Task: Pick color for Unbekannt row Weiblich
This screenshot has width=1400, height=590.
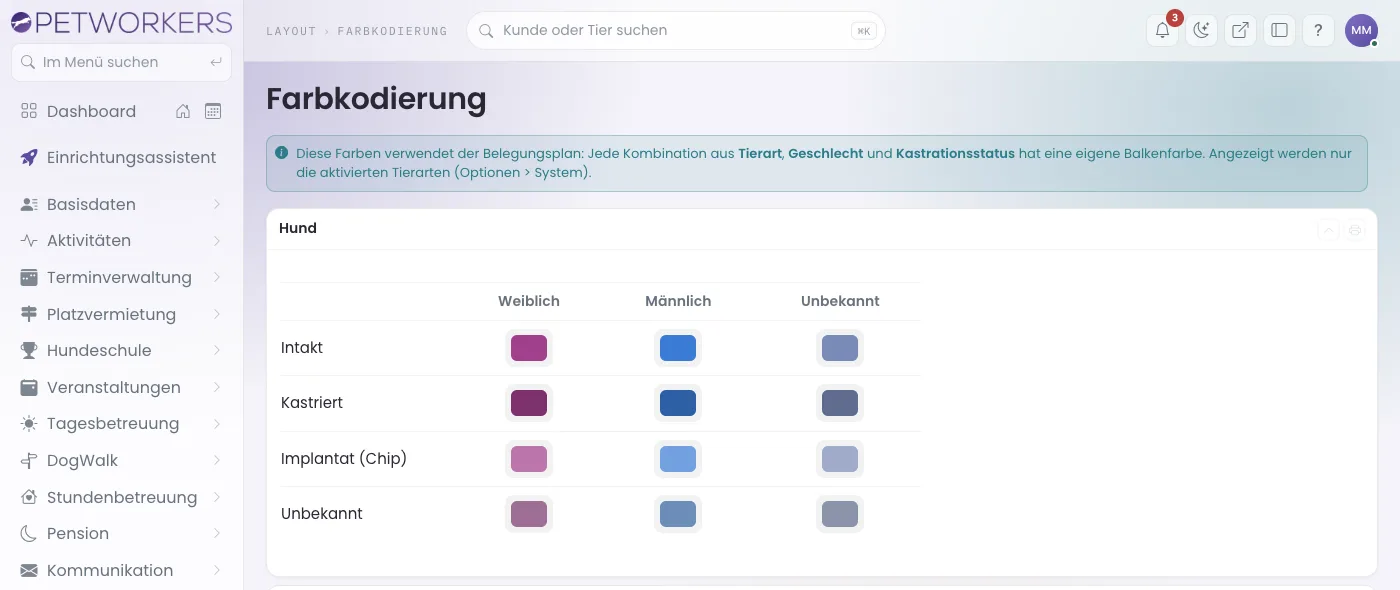Action: click(x=529, y=514)
